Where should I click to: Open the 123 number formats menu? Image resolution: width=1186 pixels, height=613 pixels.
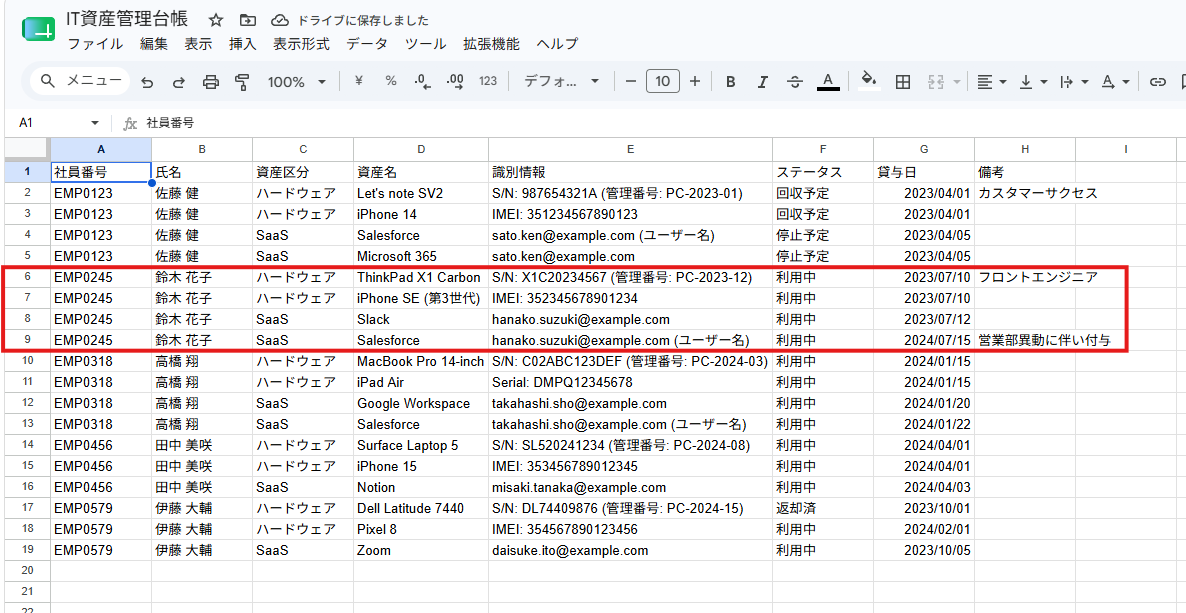click(488, 81)
